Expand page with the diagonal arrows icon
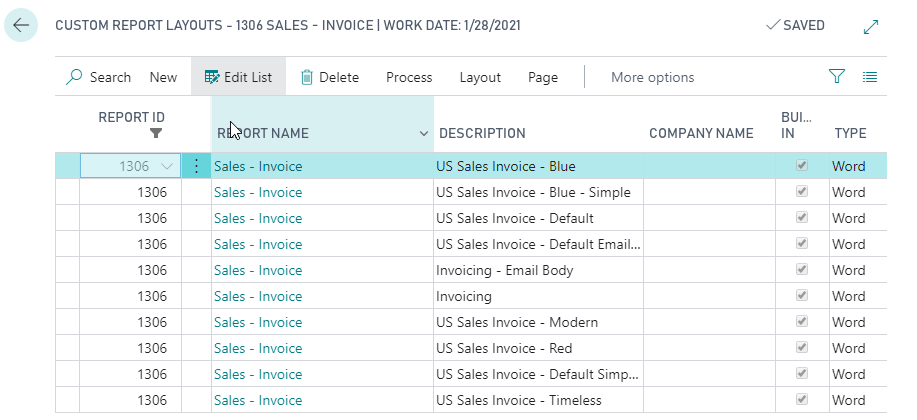 click(x=870, y=27)
